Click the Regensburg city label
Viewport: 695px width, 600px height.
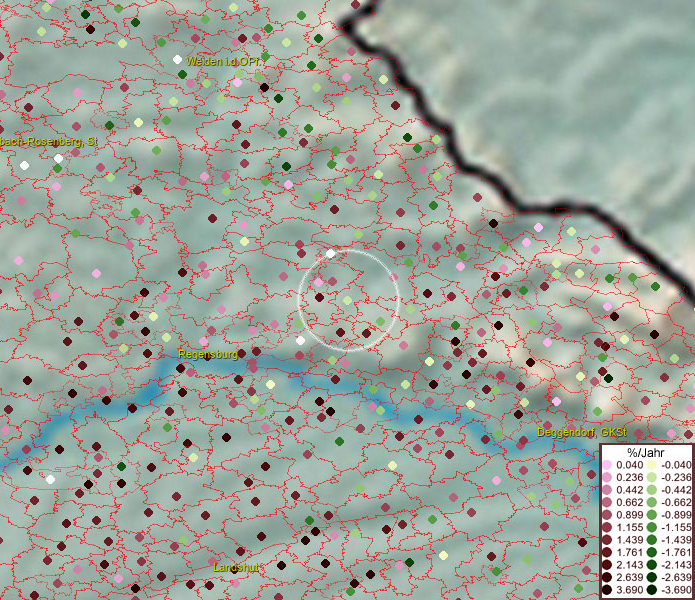[208, 354]
